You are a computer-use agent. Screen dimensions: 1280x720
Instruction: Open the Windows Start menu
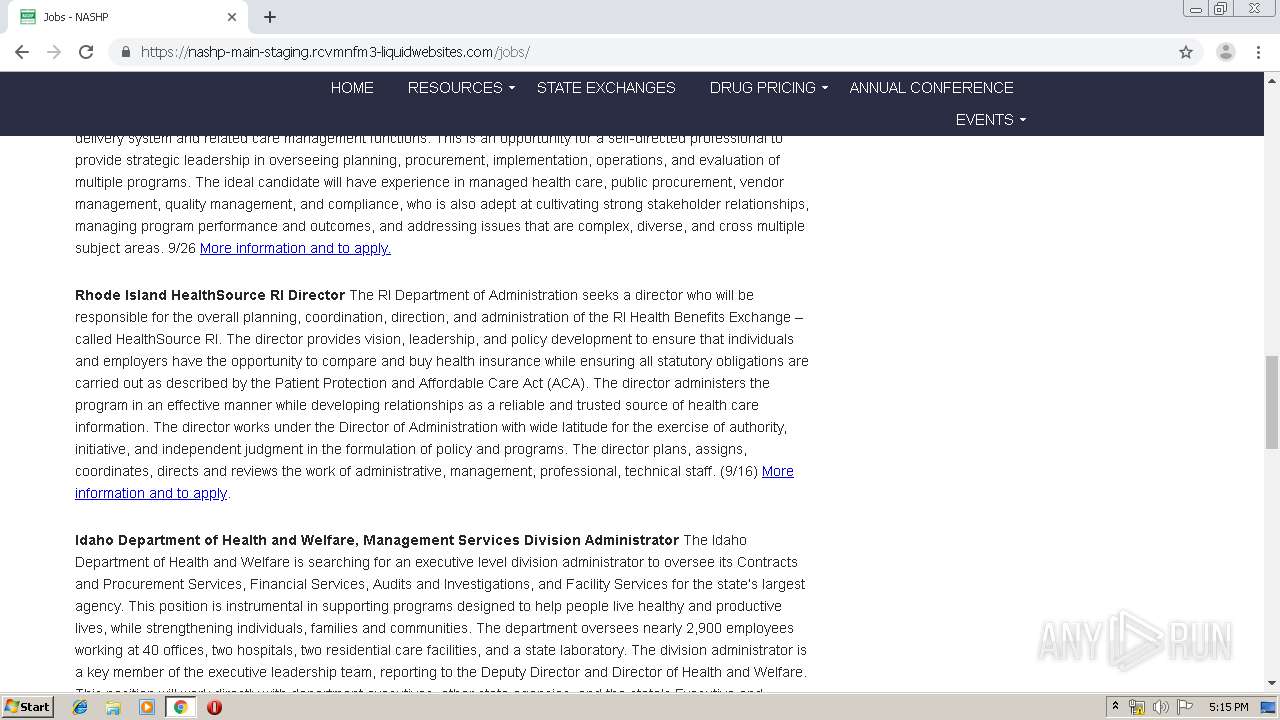point(28,706)
